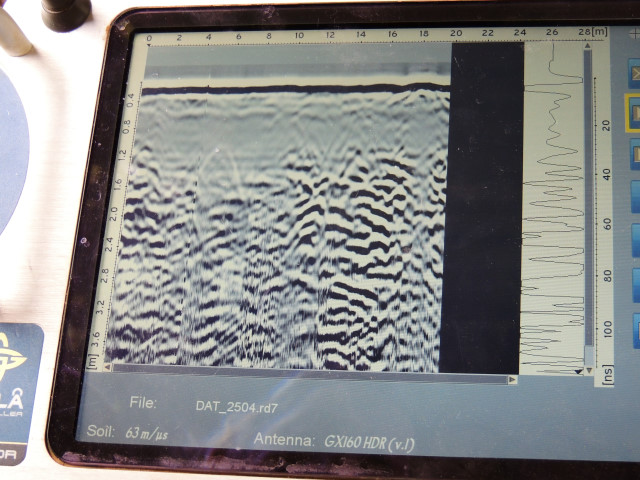This screenshot has height=480, width=640.
Task: Click the right arrow of the radargram scrollbar
Action: pyautogui.click(x=513, y=380)
